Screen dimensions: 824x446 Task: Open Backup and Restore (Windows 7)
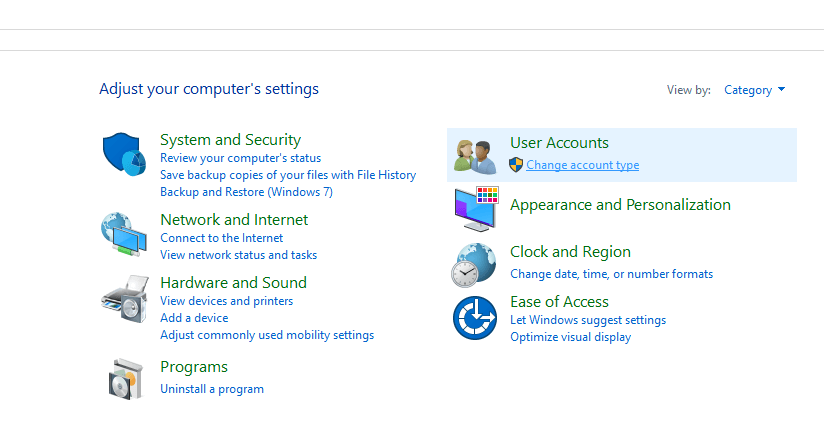[246, 192]
